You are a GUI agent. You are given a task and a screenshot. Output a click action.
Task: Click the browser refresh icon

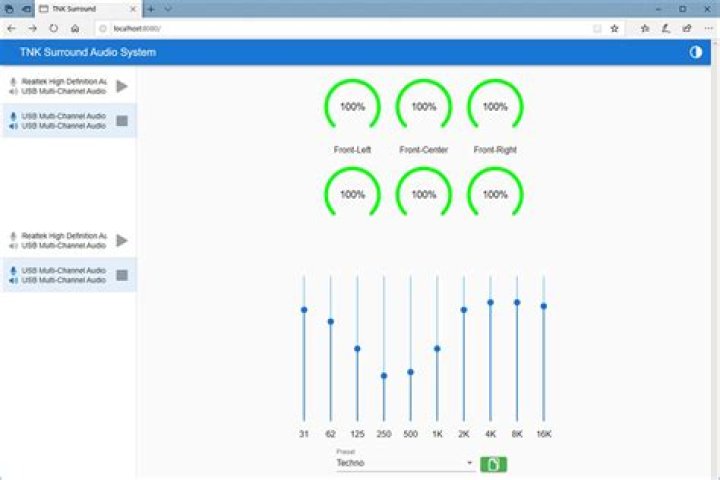pyautogui.click(x=54, y=28)
